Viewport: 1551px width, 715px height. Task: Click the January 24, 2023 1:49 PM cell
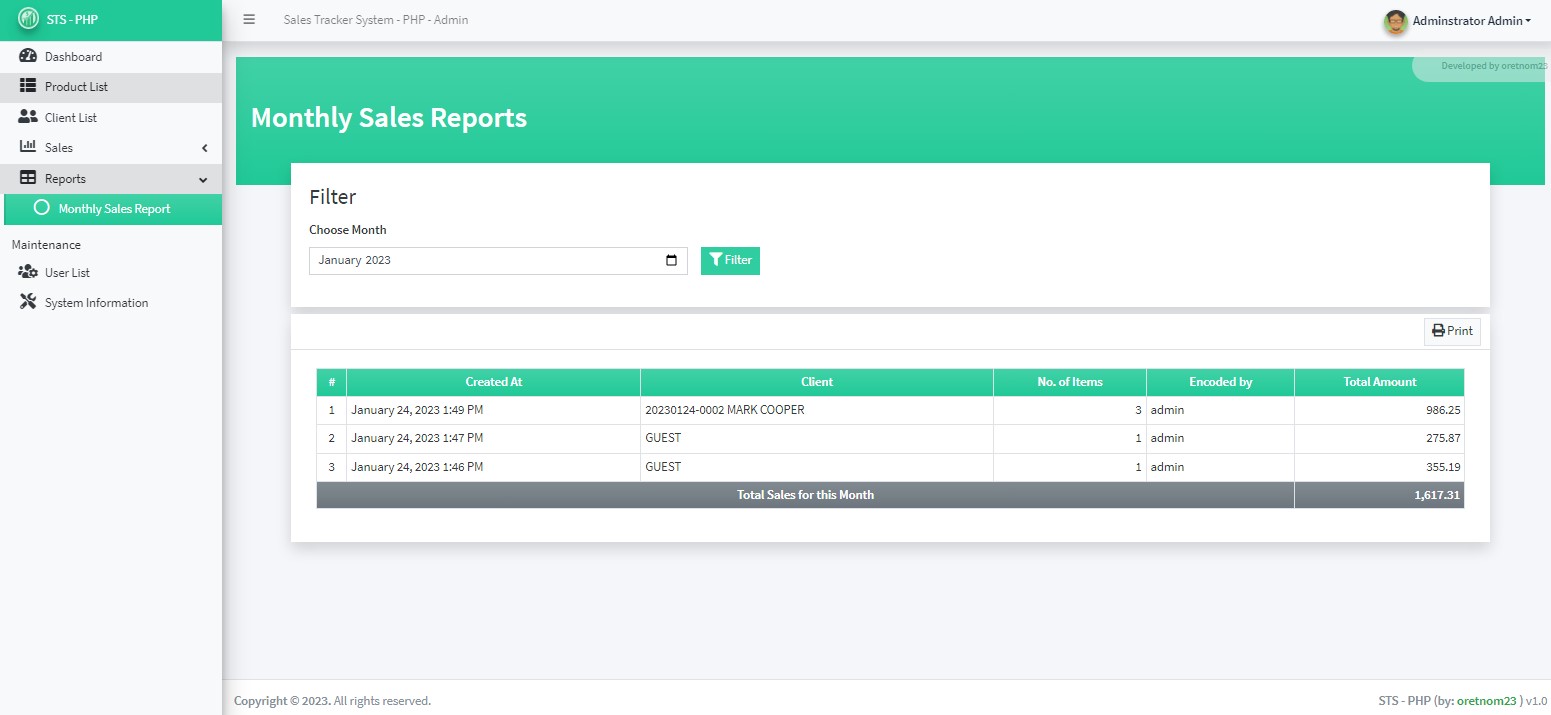tap(494, 410)
